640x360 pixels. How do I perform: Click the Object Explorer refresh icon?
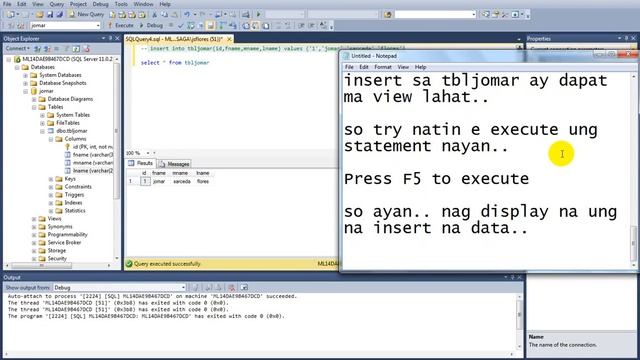click(x=76, y=49)
